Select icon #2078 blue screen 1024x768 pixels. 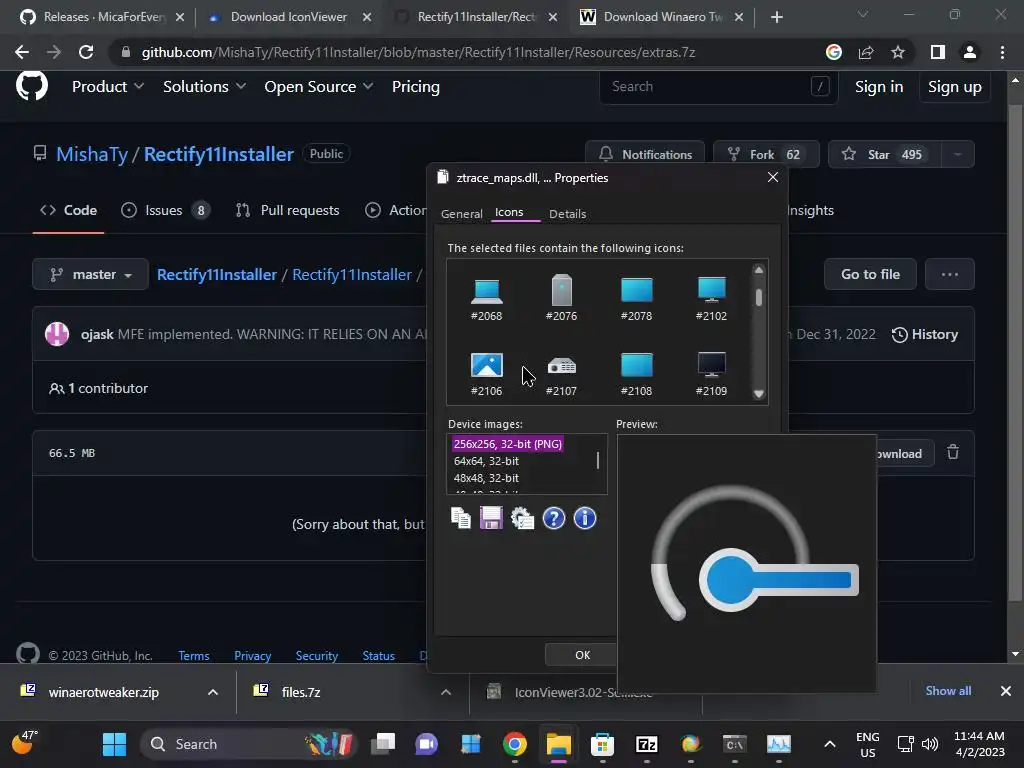coord(637,298)
